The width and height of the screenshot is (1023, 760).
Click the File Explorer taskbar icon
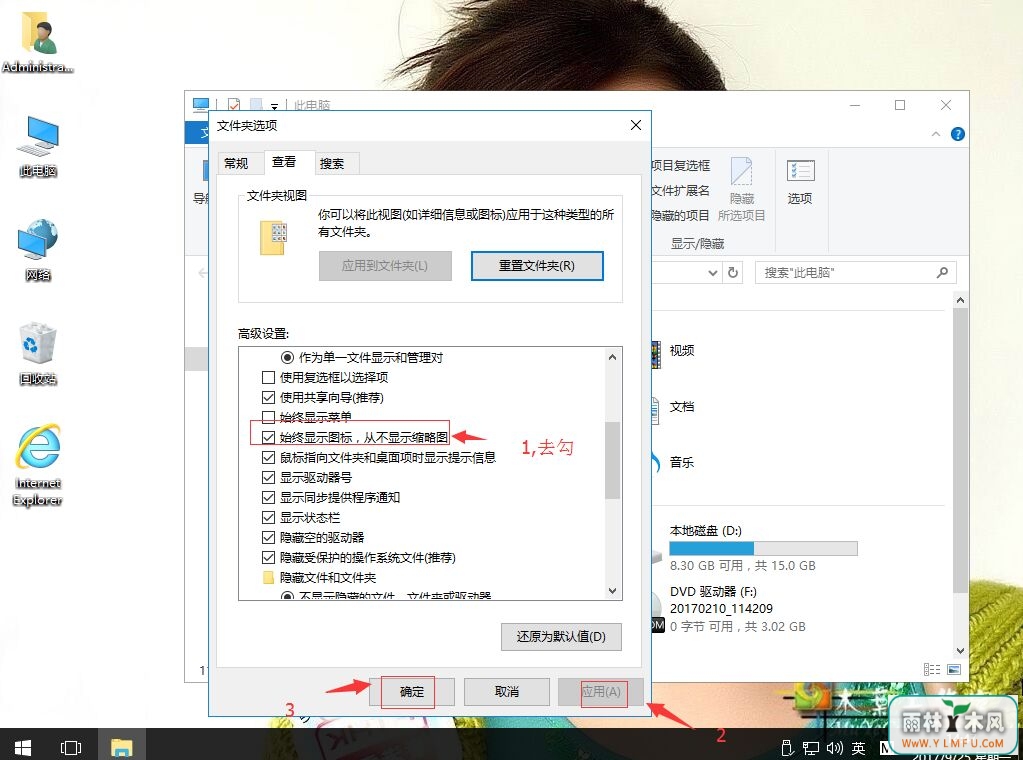(x=121, y=747)
